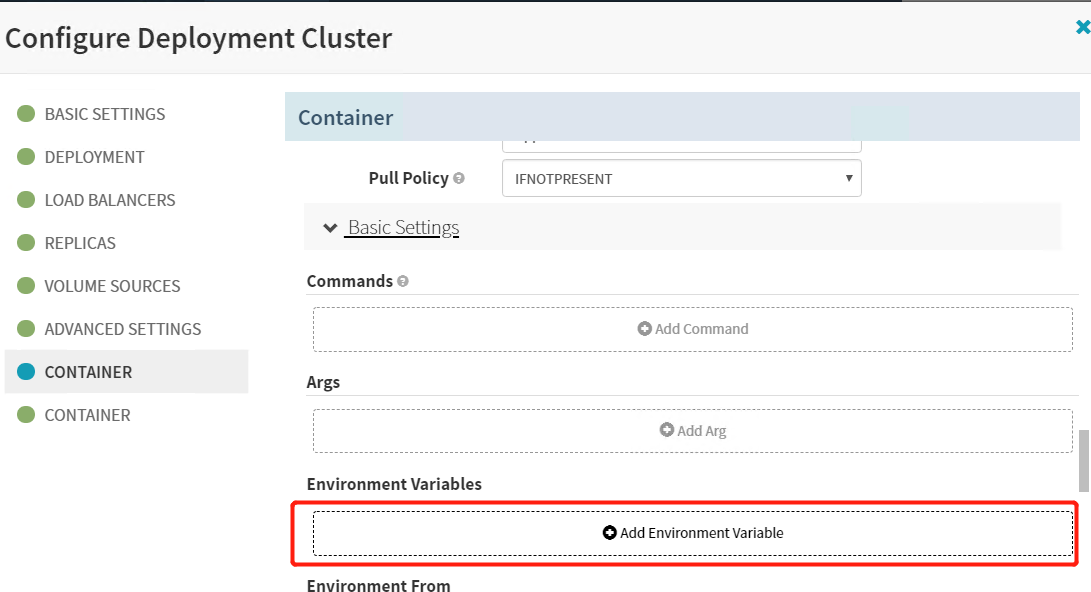Click the vertical scrollbar thumb on the right
Image resolution: width=1091 pixels, height=592 pixels.
1083,461
